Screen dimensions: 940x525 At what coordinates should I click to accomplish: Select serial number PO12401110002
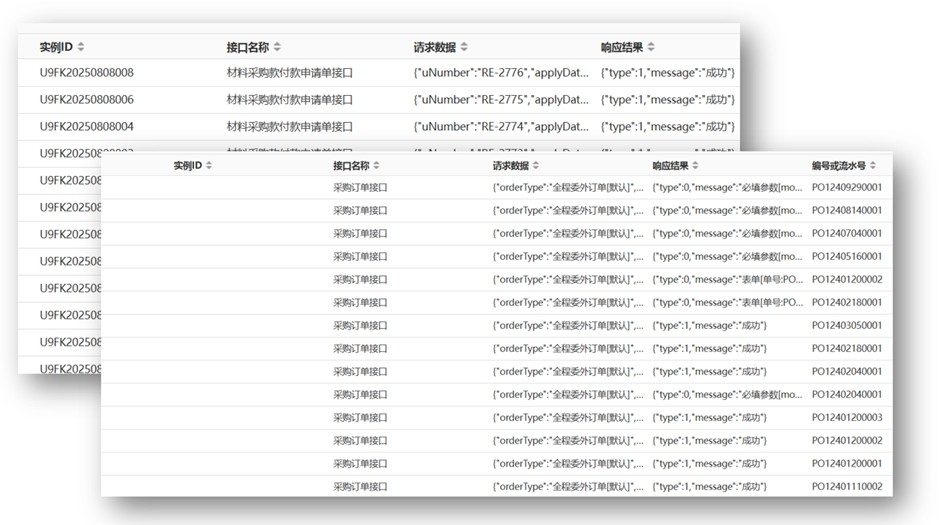pos(847,487)
